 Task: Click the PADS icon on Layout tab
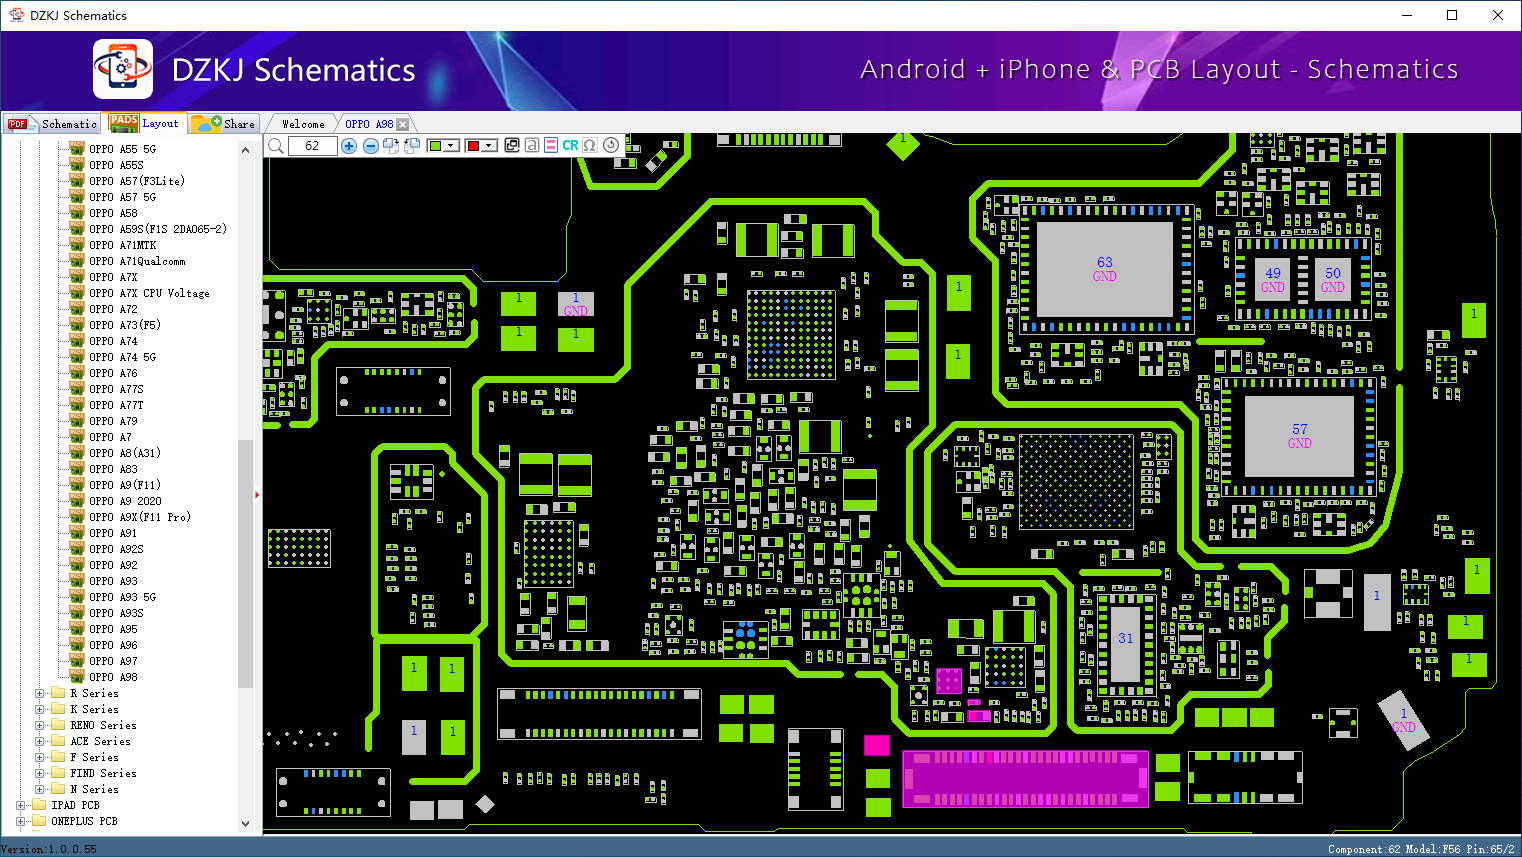click(124, 123)
